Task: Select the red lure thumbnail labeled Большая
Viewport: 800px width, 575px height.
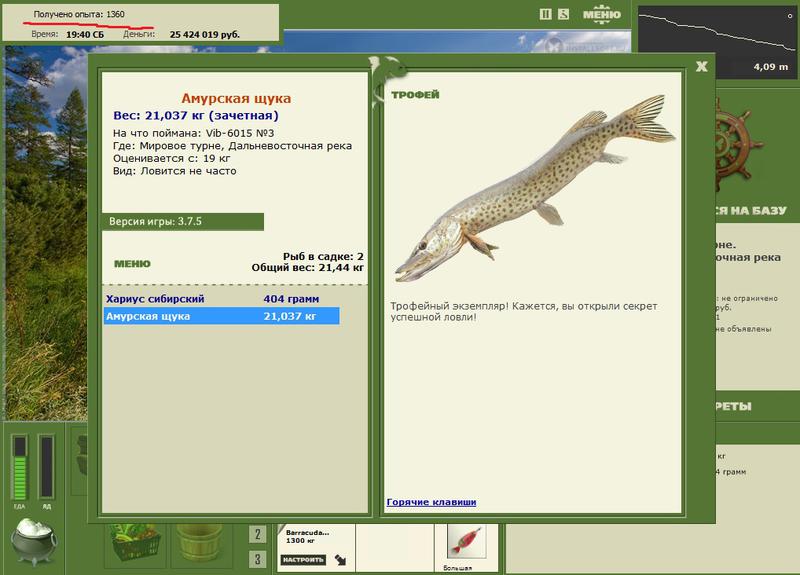Action: [466, 542]
